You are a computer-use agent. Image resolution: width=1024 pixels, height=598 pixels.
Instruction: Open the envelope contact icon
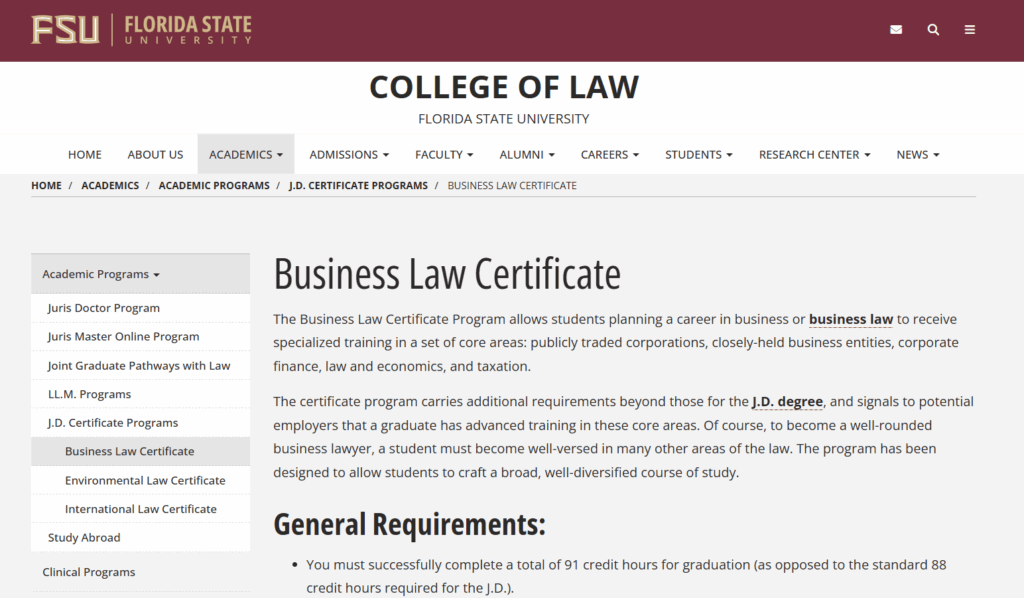(896, 29)
